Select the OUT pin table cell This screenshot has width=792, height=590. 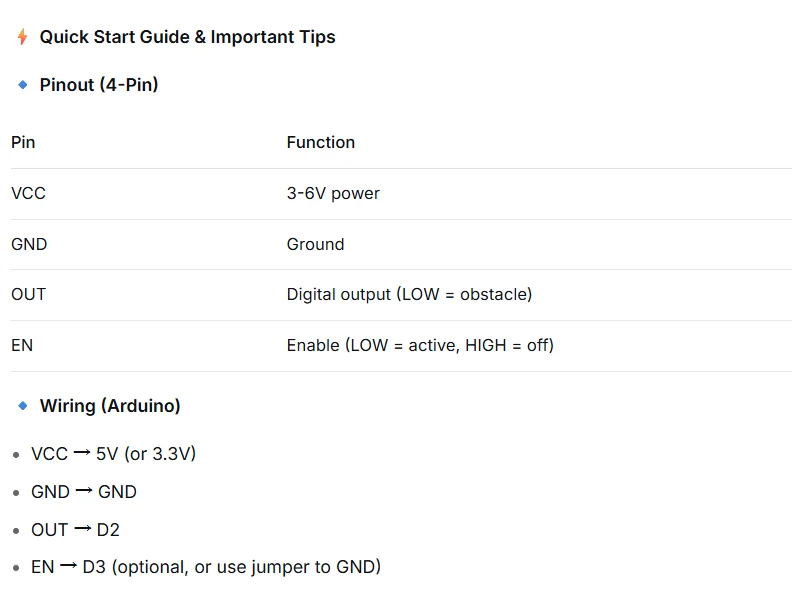coord(29,294)
